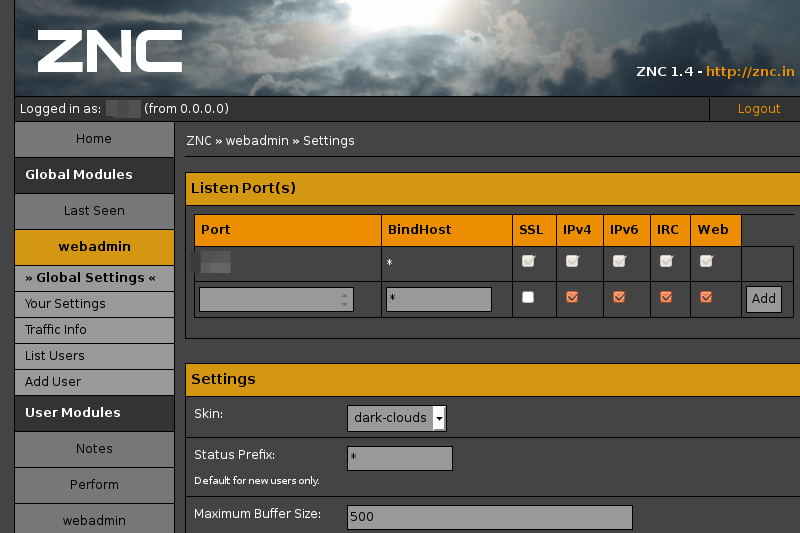
Task: Click the existing listener's BindHost asterisk
Action: (x=389, y=263)
